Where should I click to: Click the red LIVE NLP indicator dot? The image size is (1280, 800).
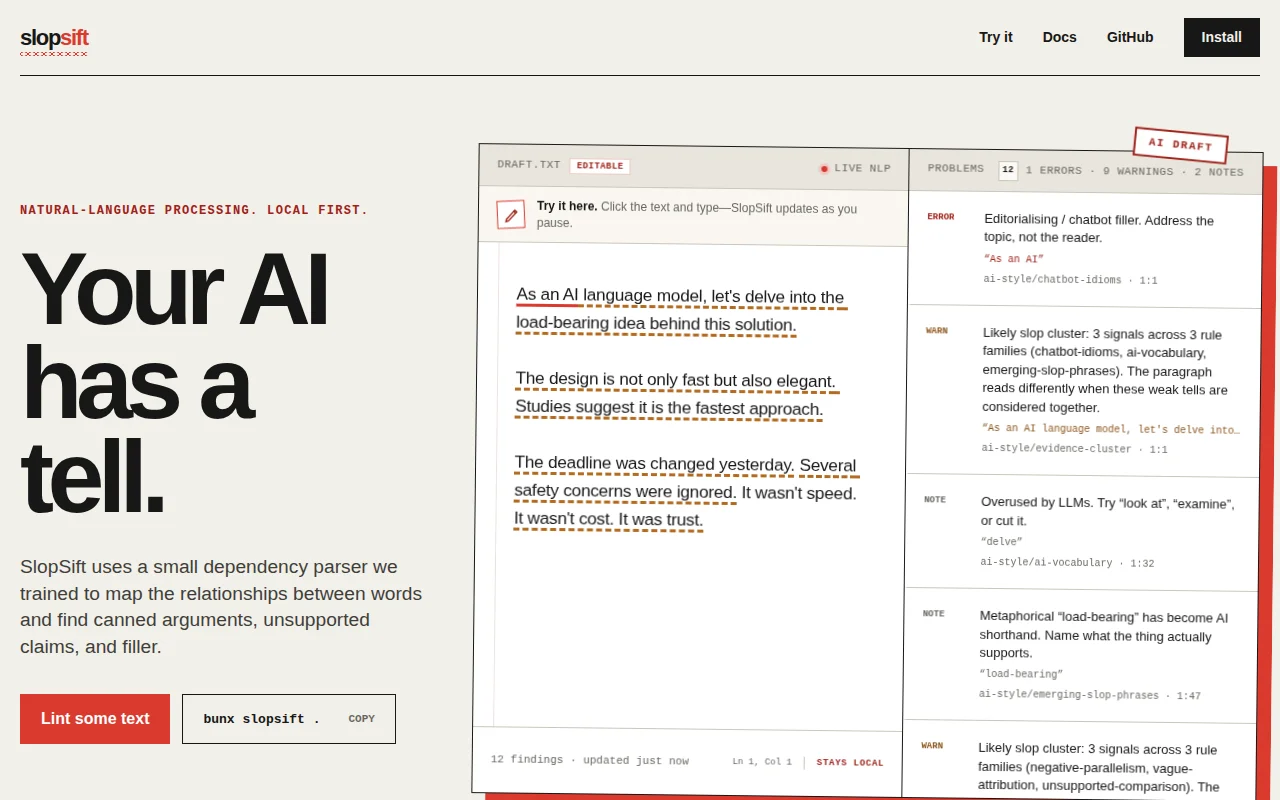click(824, 168)
